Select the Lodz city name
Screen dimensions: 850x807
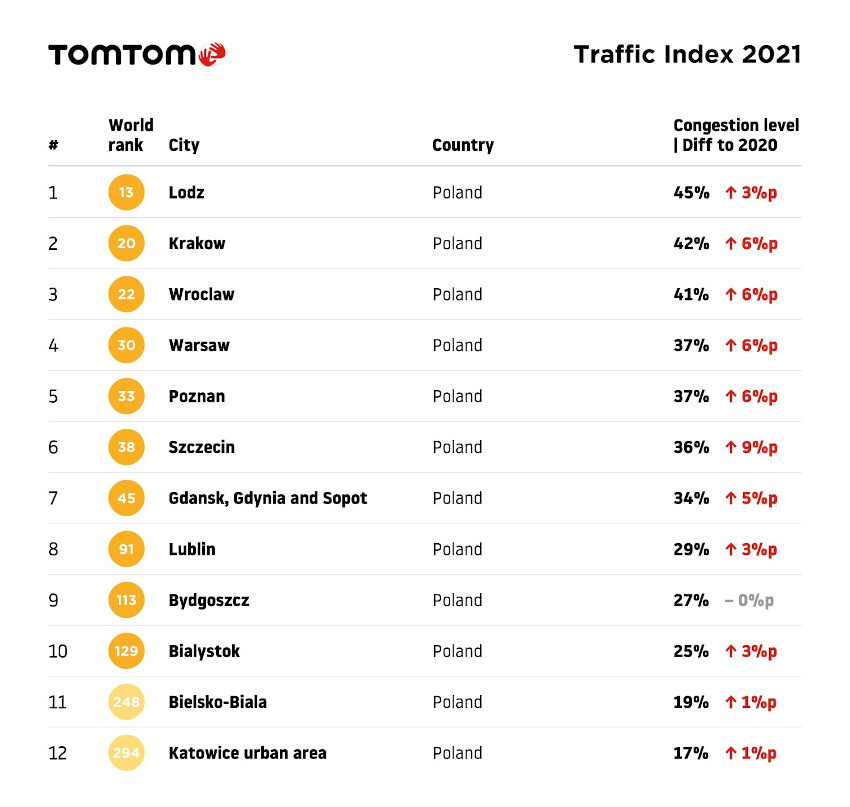pos(187,193)
